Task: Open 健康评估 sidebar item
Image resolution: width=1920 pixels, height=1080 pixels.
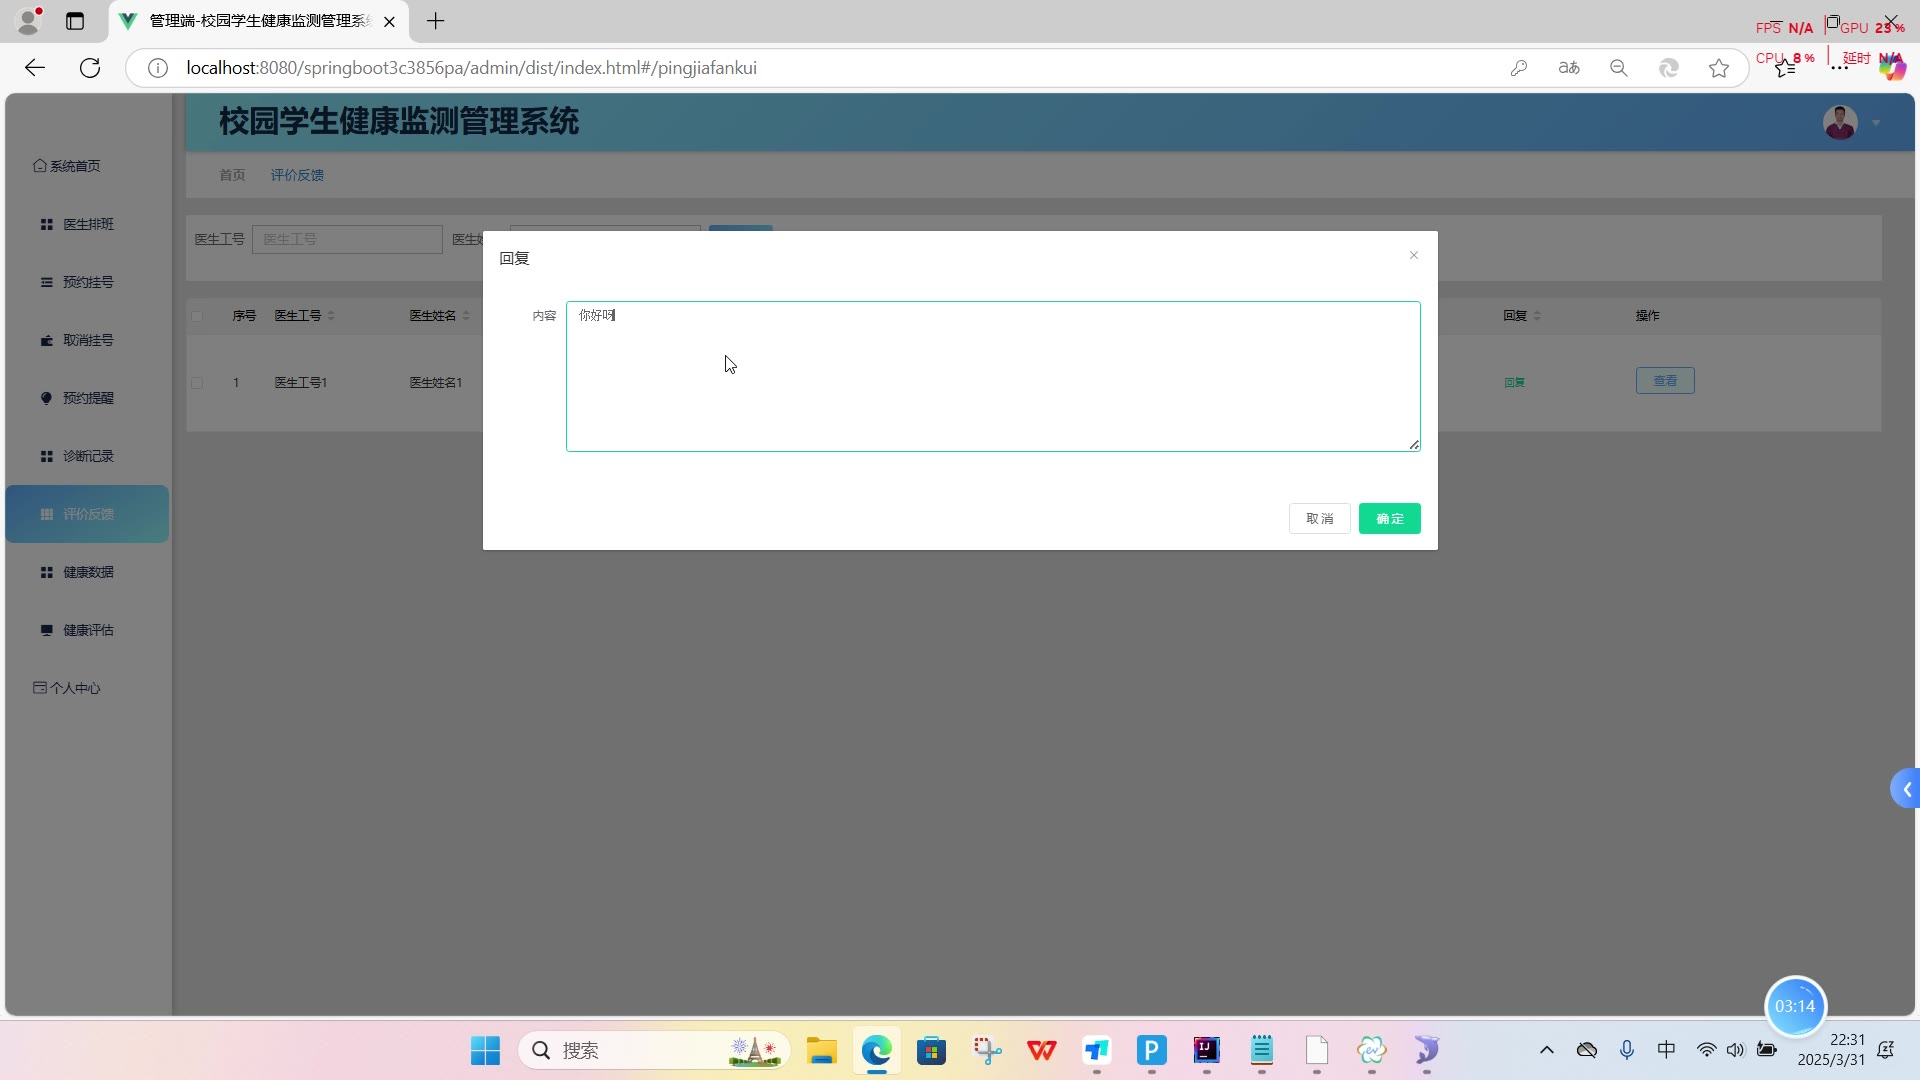Action: point(88,630)
